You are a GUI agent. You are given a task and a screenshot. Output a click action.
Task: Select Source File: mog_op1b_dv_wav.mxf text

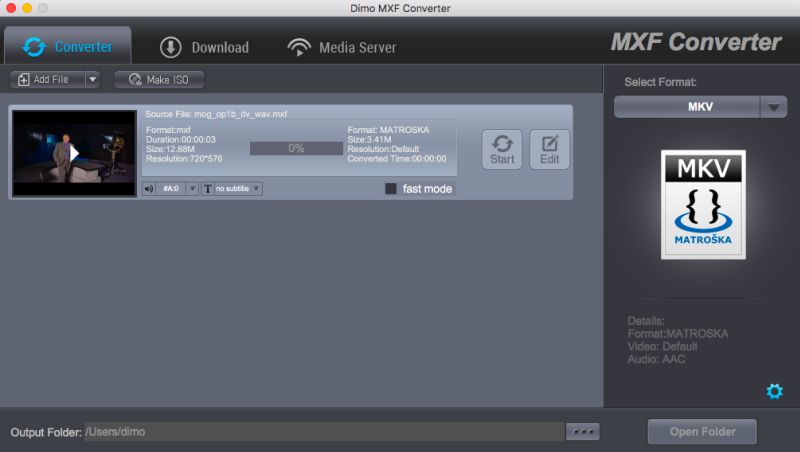(216, 114)
